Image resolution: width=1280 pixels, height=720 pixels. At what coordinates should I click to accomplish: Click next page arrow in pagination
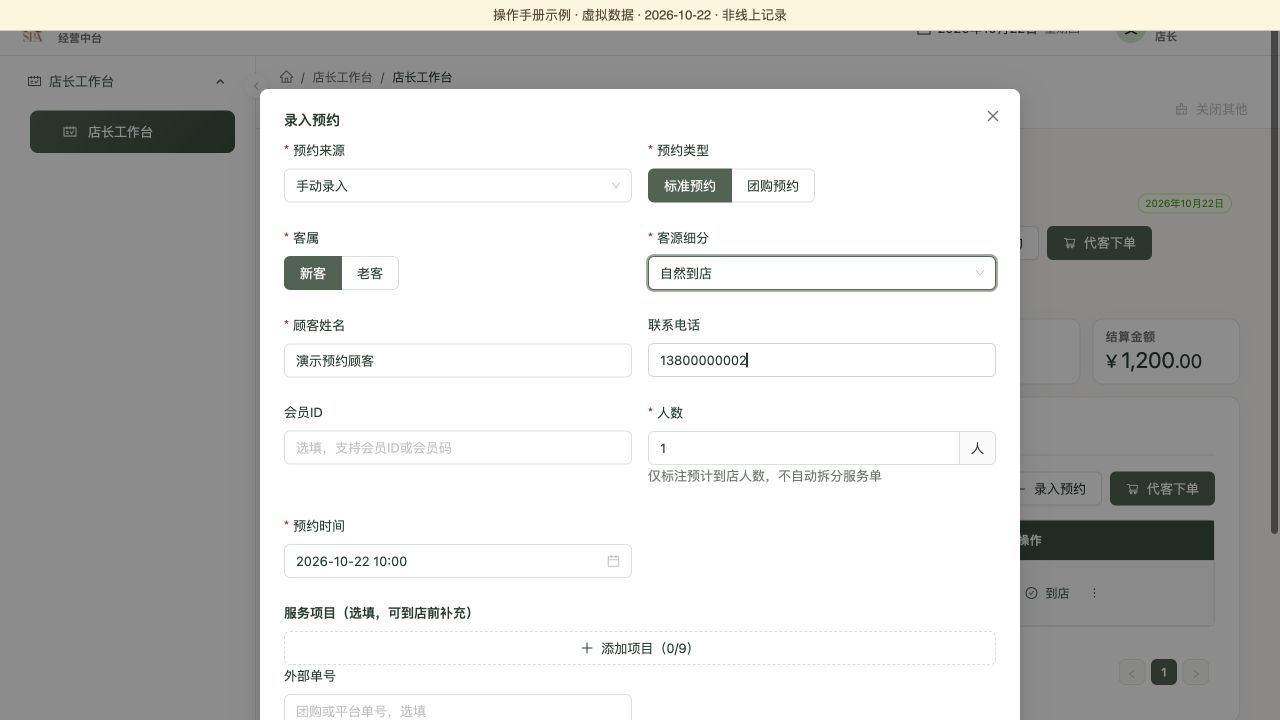pos(1196,672)
